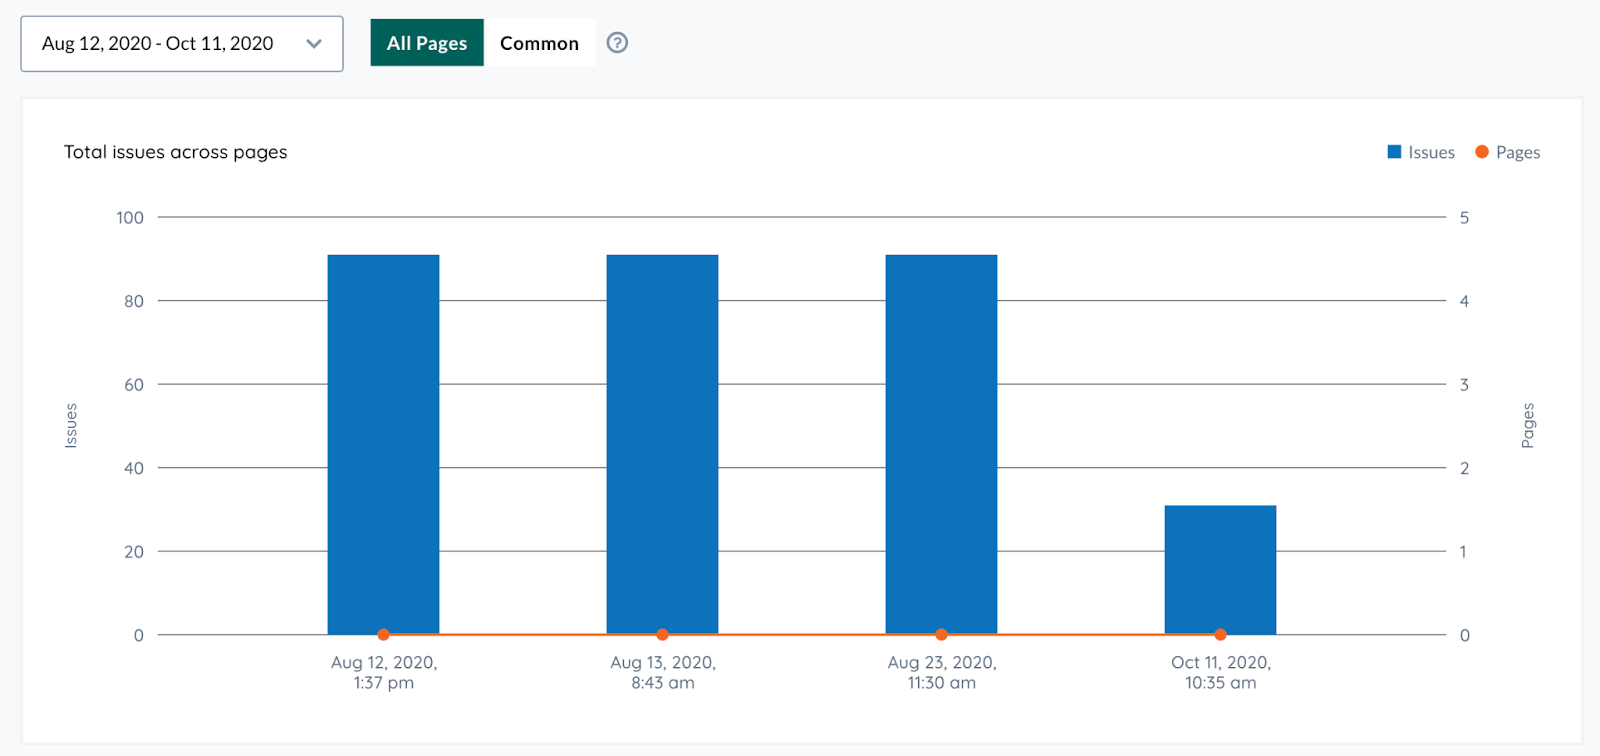Toggle the Issues legend entry
This screenshot has width=1600, height=756.
1421,152
